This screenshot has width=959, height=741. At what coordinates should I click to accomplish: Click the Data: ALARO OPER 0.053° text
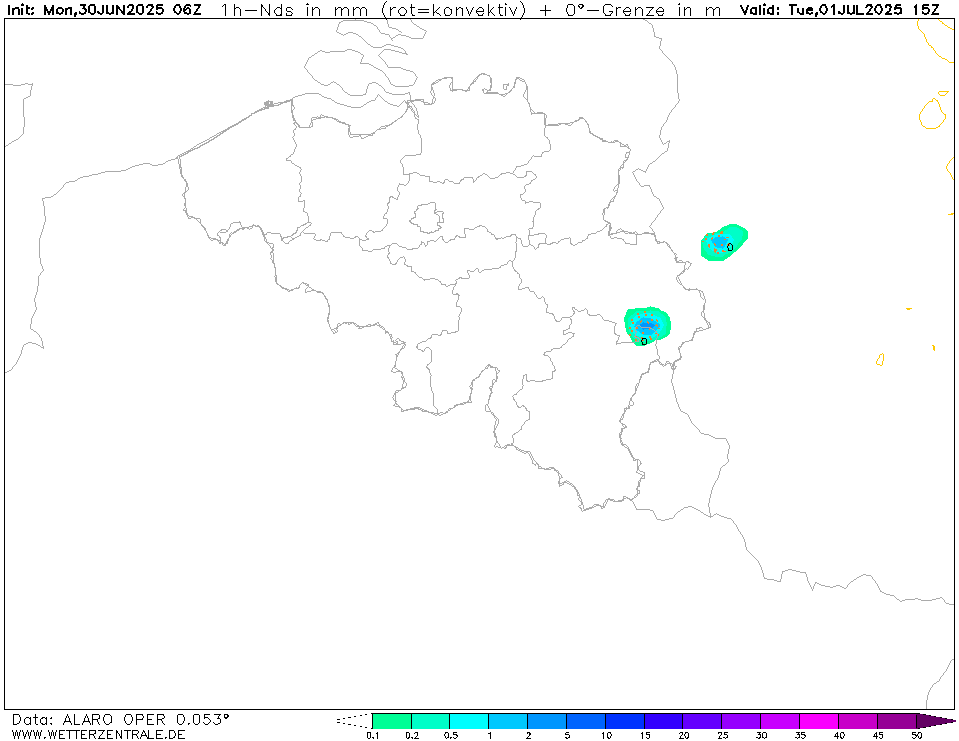point(120,720)
